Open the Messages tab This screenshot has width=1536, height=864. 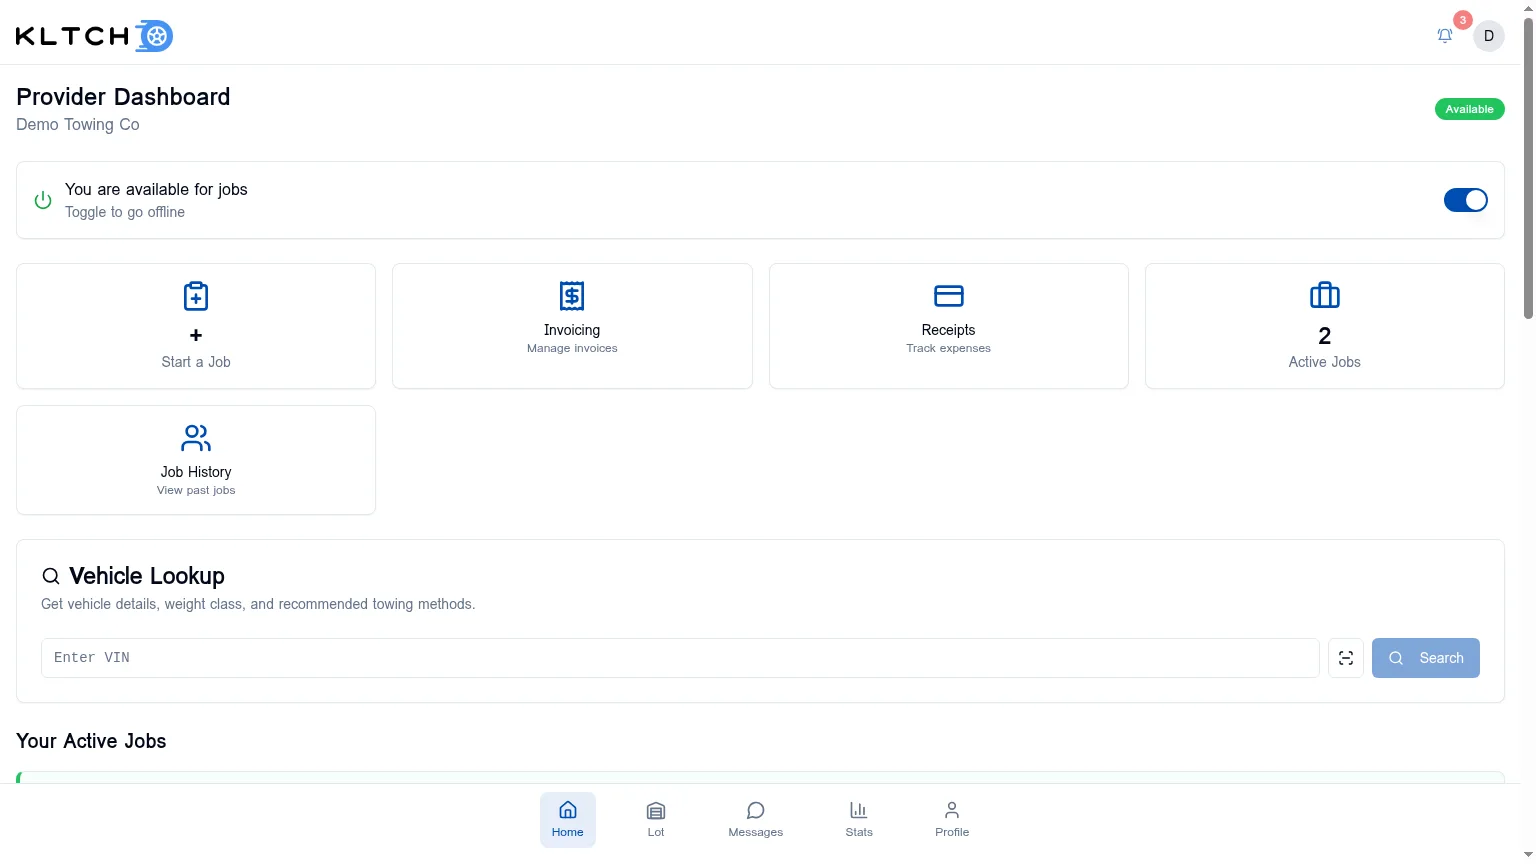756,820
